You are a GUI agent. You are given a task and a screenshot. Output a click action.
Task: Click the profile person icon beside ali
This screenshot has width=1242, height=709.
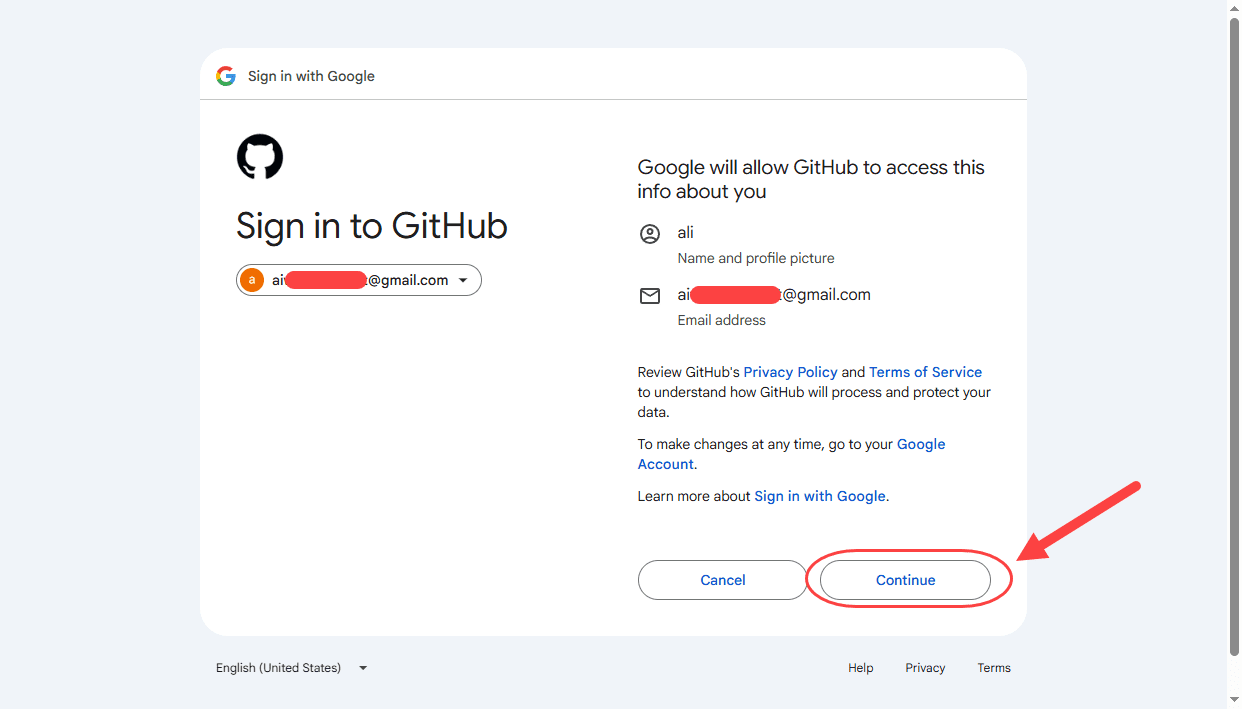coord(650,234)
